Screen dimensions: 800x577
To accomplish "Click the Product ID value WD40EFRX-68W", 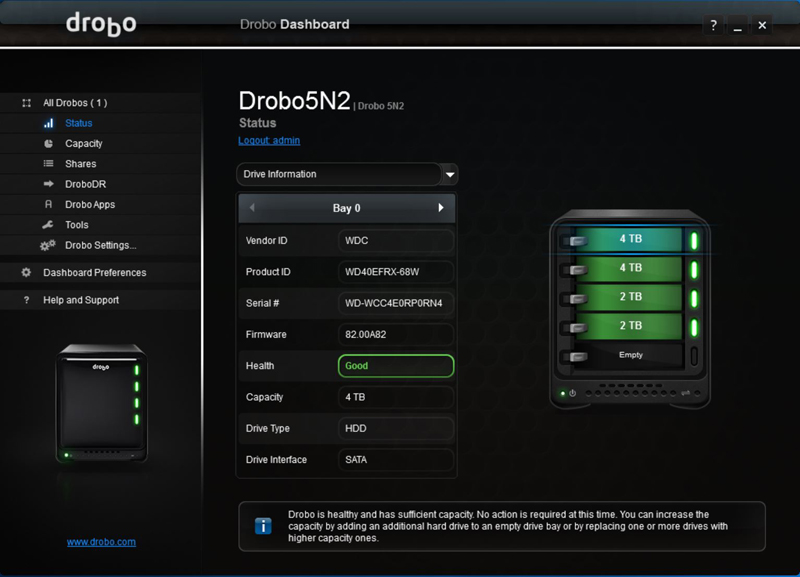I will point(396,272).
